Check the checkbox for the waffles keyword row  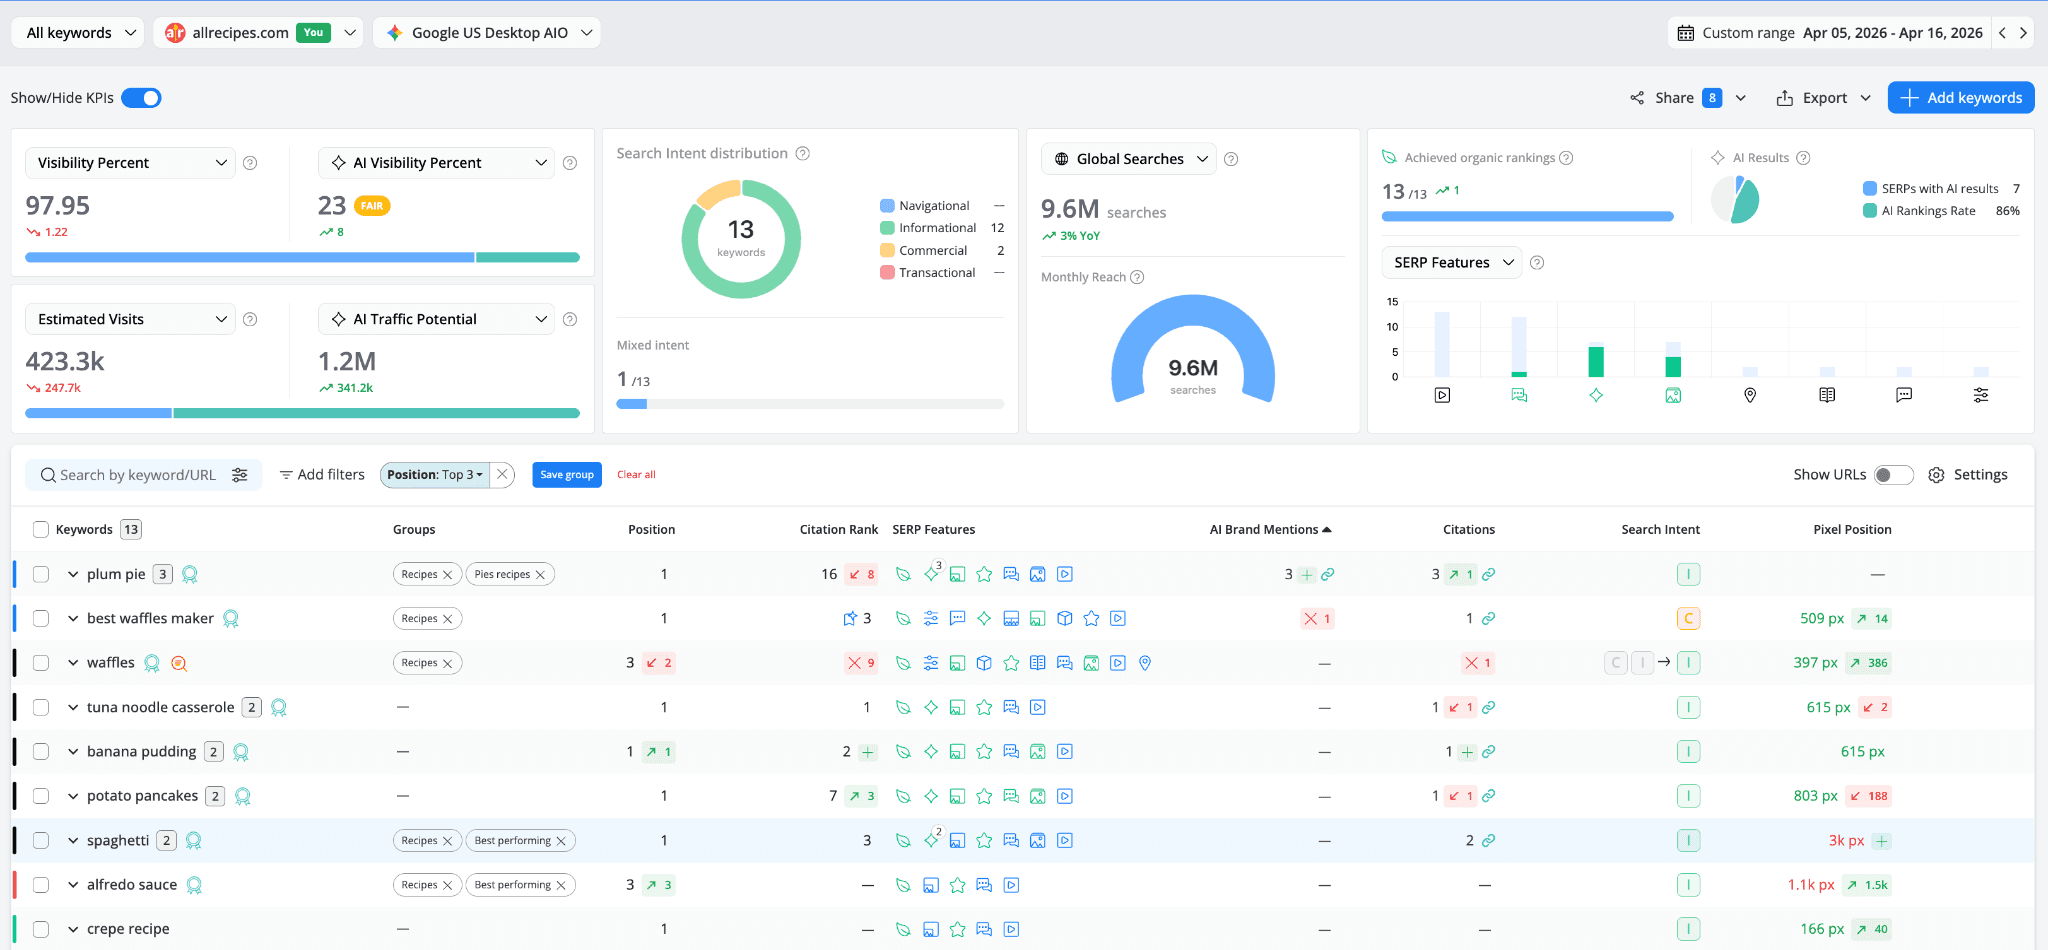40,662
